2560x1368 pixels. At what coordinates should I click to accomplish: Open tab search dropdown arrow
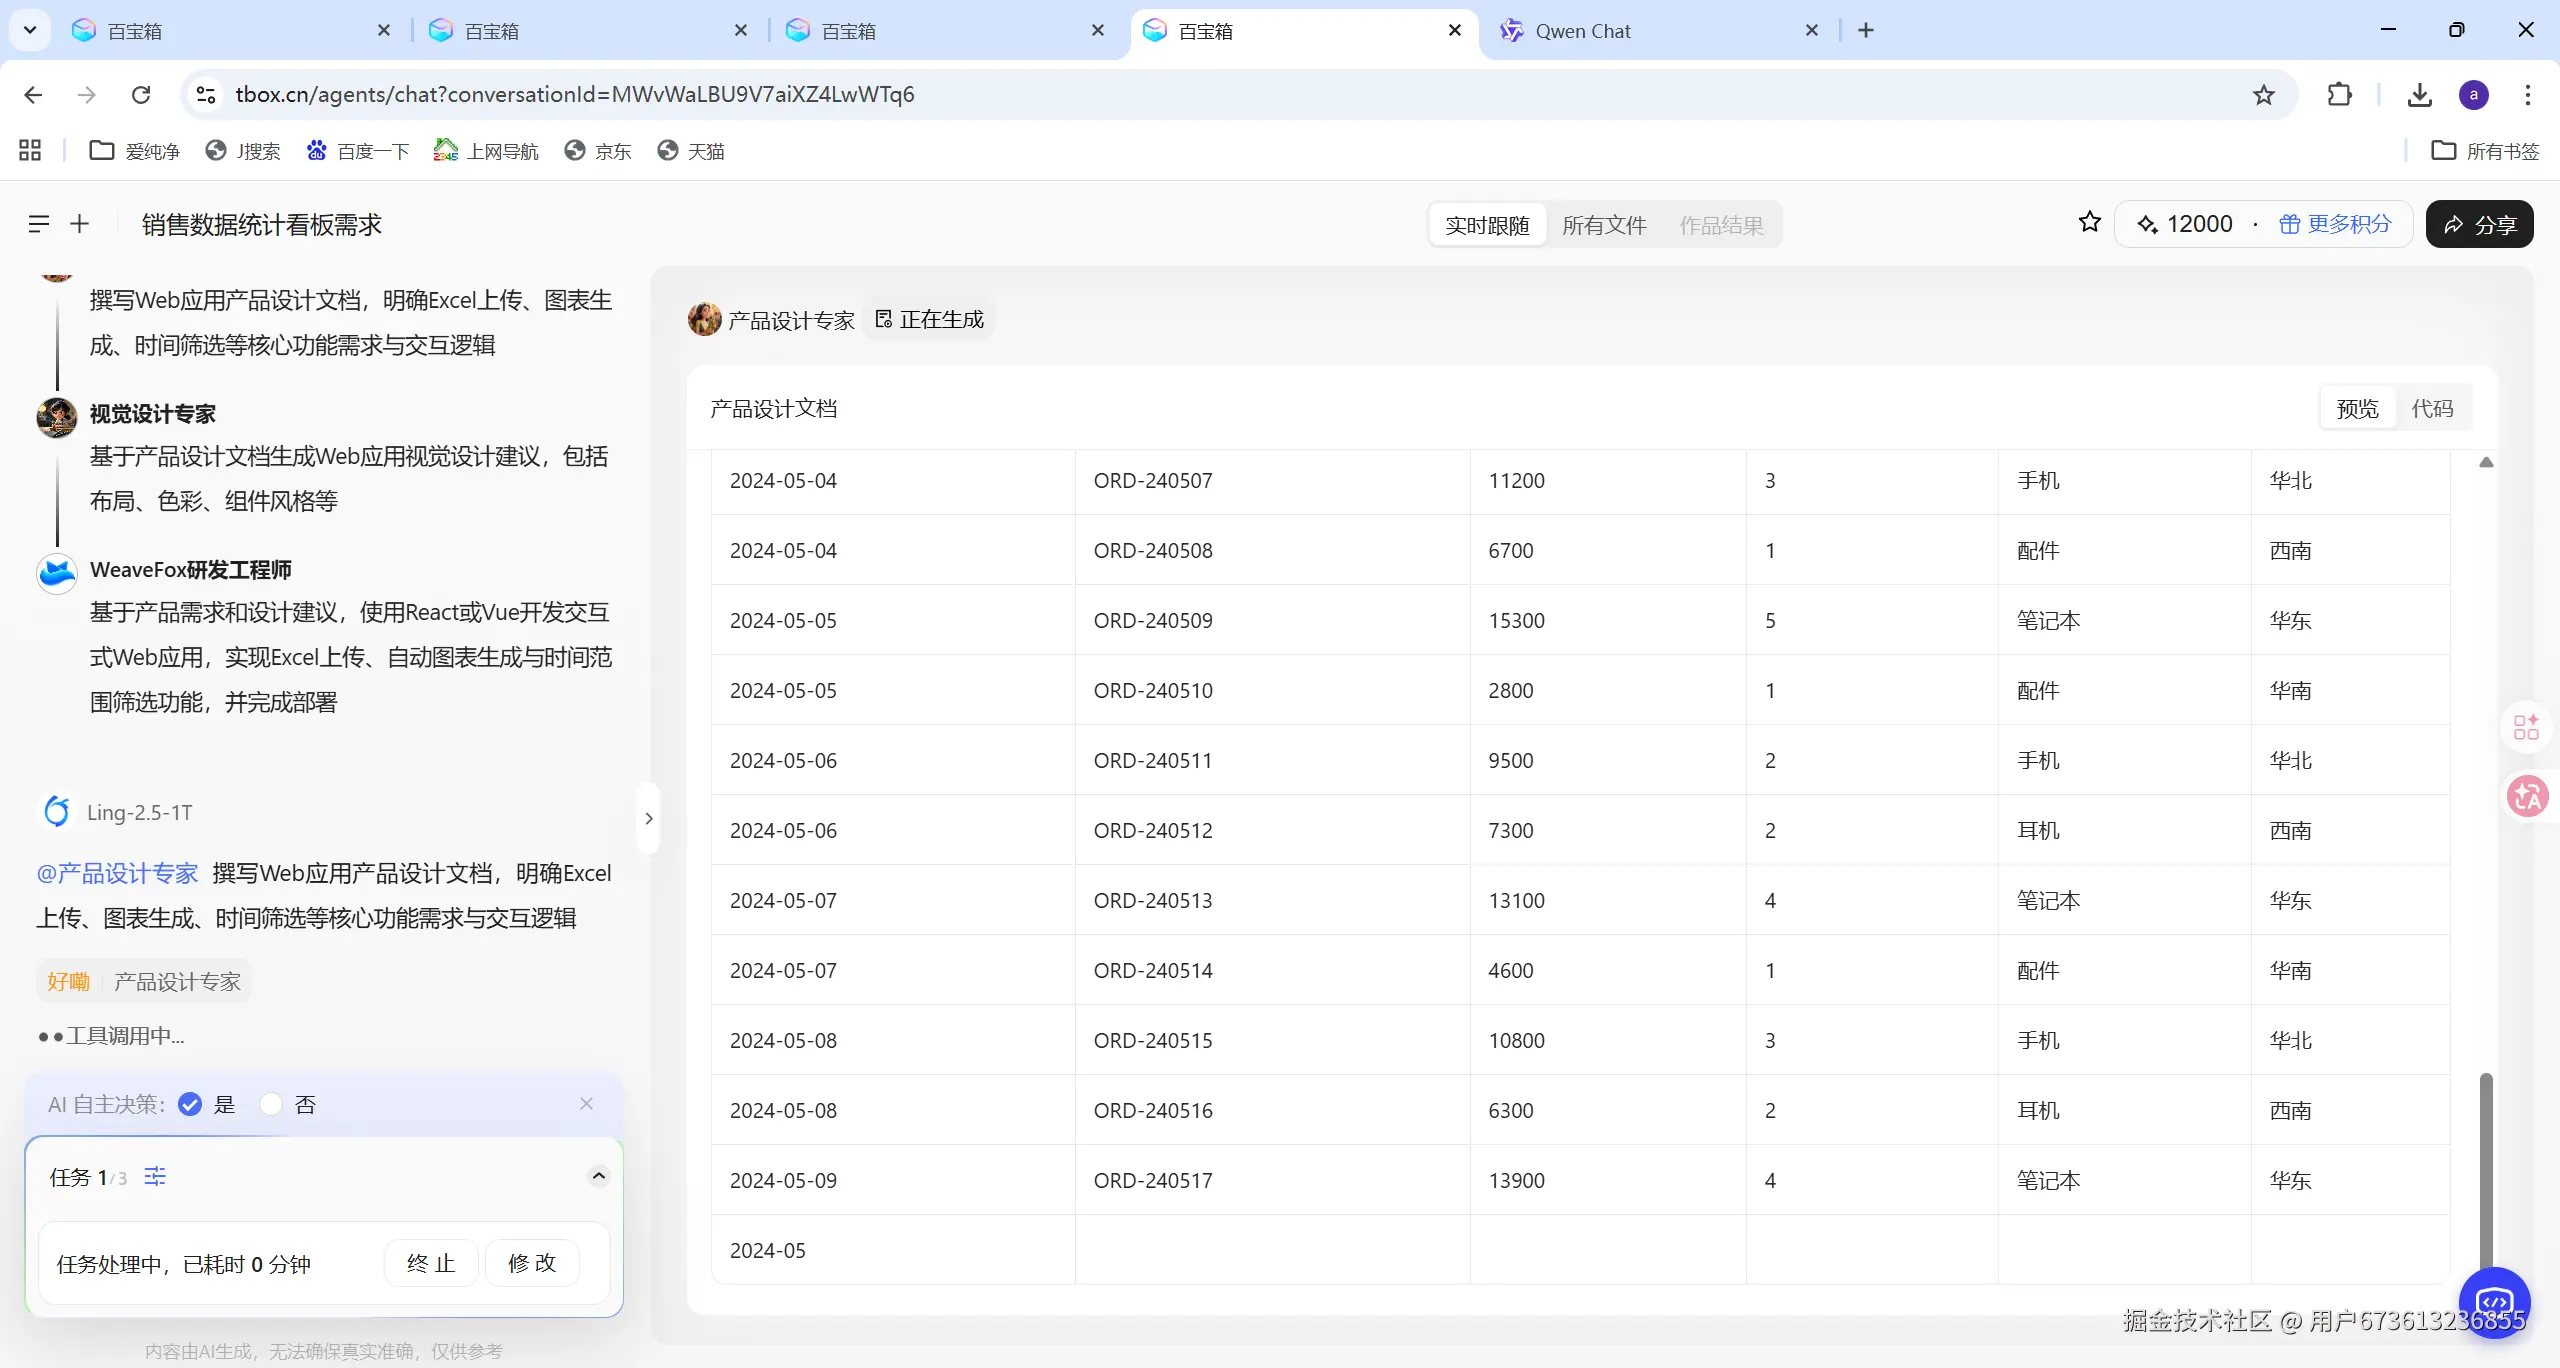(30, 30)
